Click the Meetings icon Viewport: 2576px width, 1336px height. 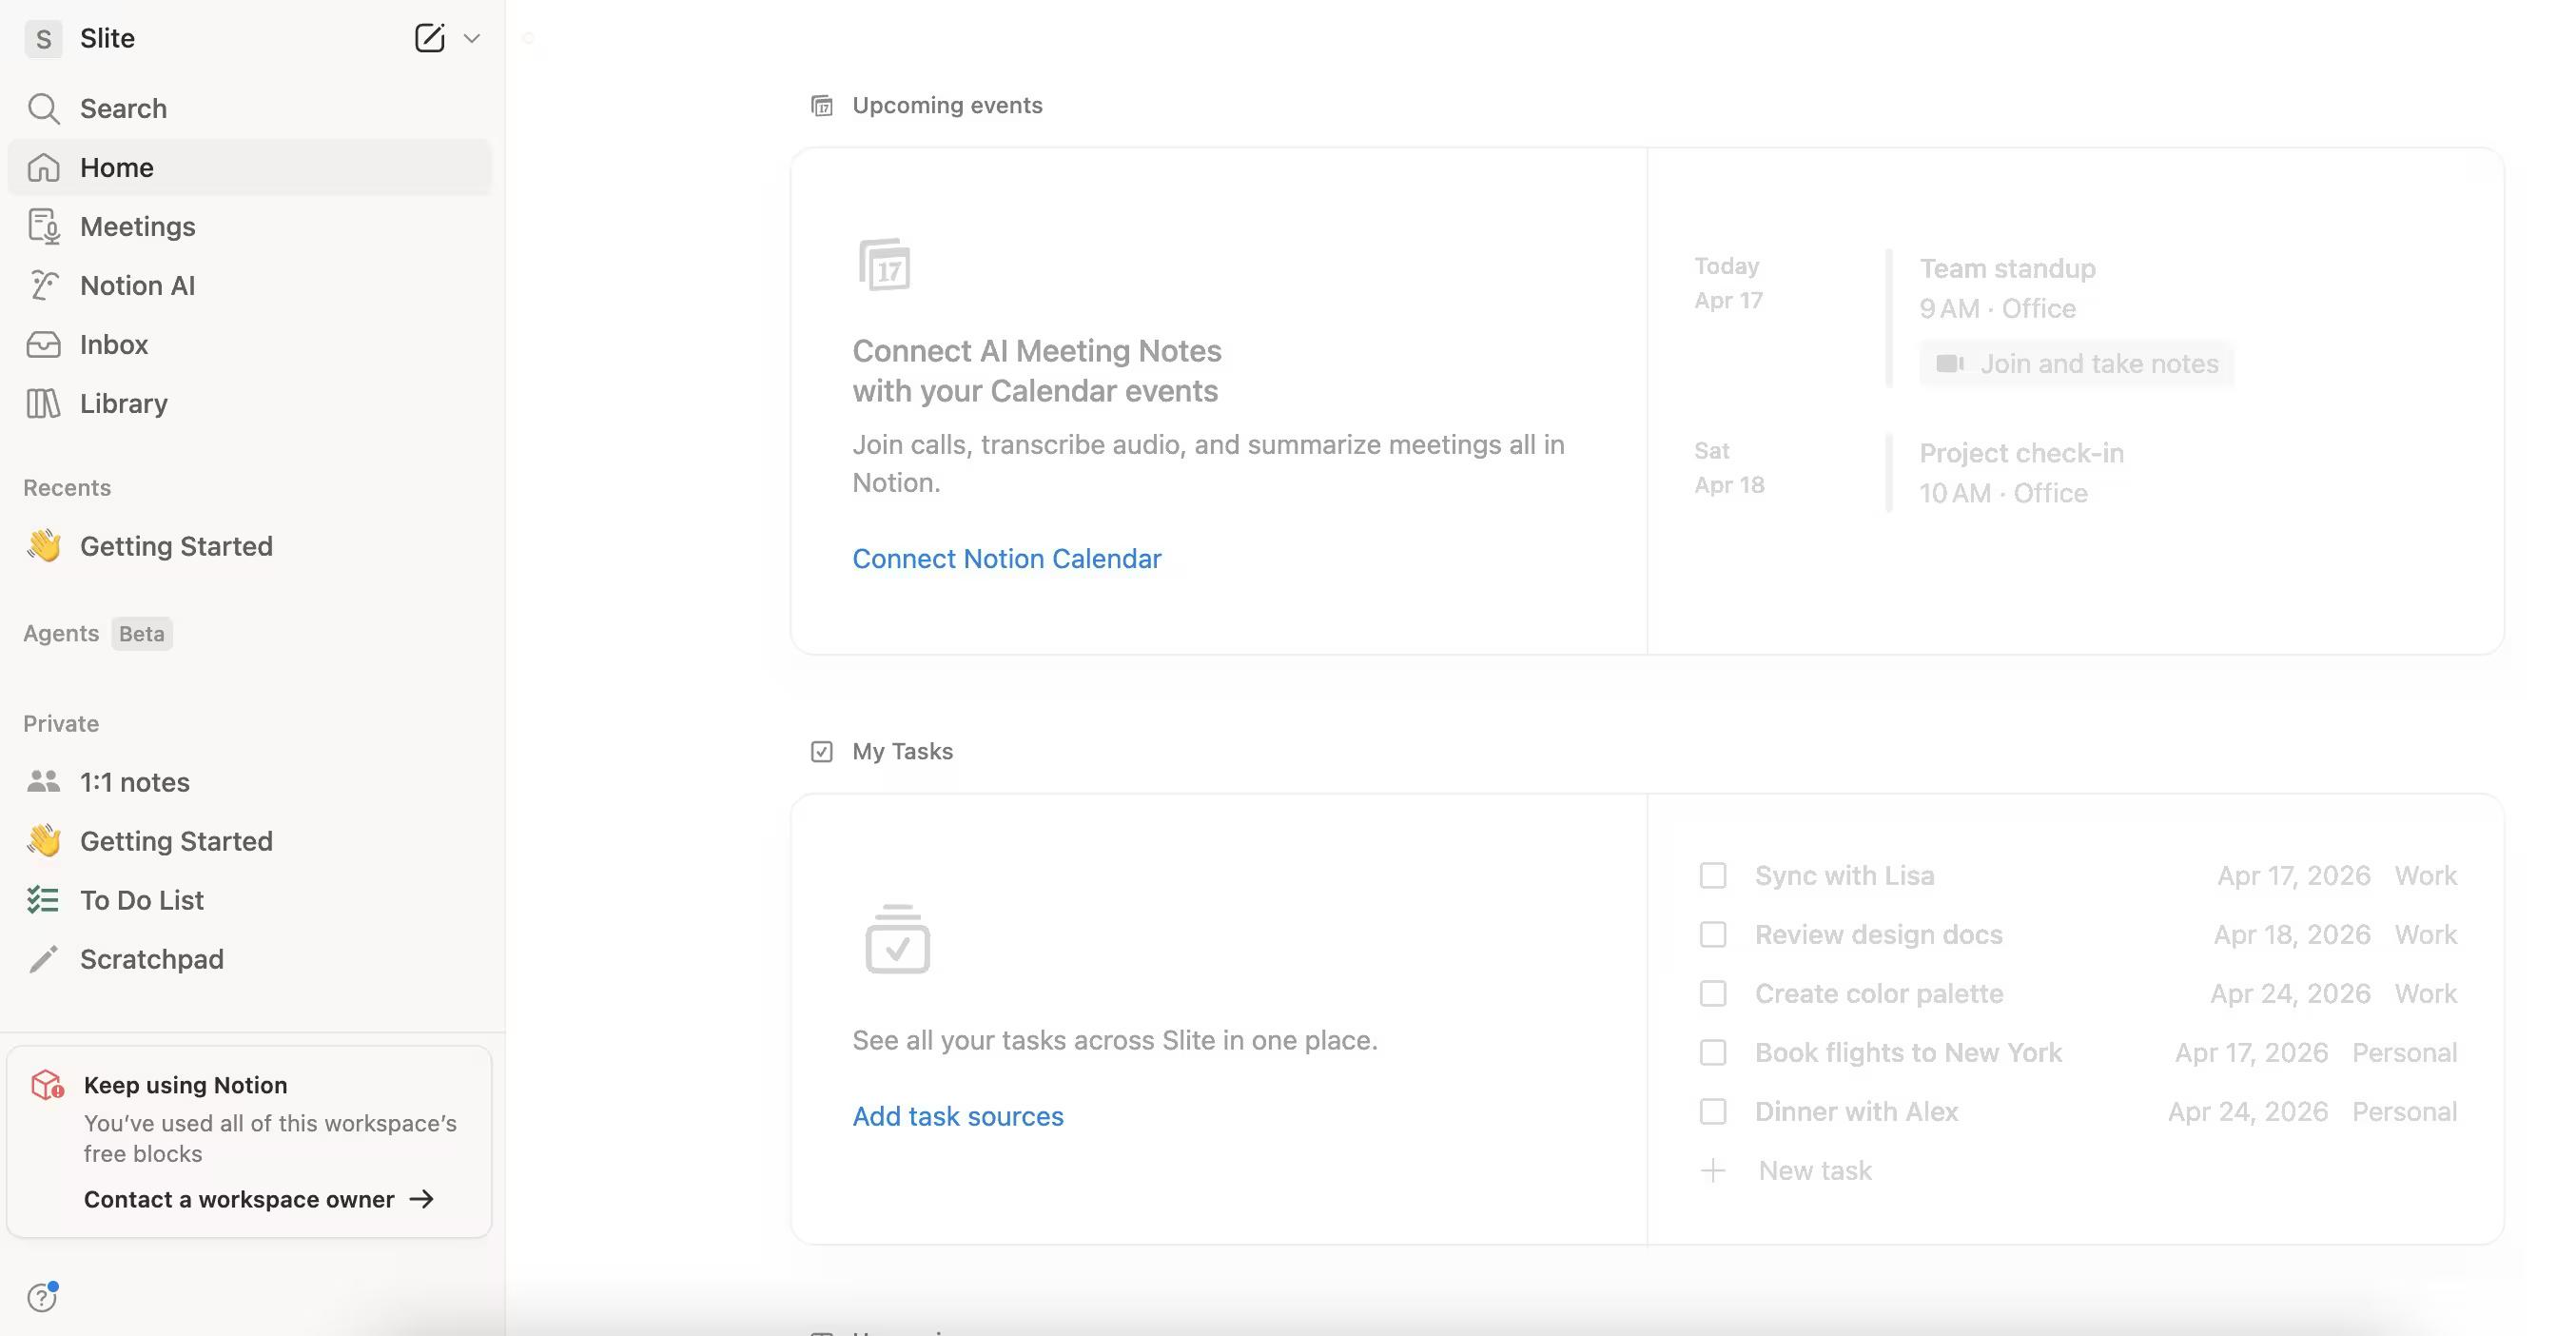[x=43, y=226]
